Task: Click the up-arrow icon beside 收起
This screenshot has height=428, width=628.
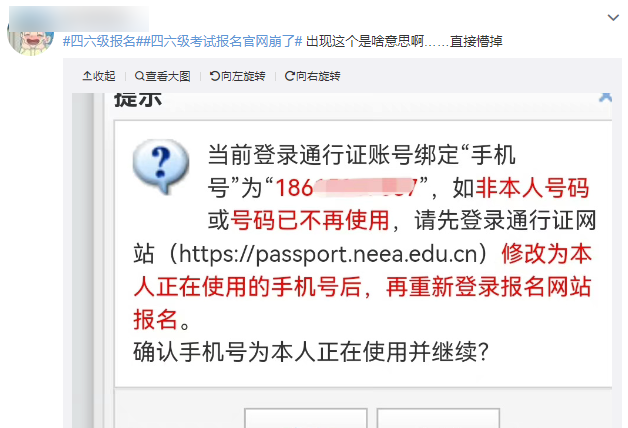Action: pos(87,76)
